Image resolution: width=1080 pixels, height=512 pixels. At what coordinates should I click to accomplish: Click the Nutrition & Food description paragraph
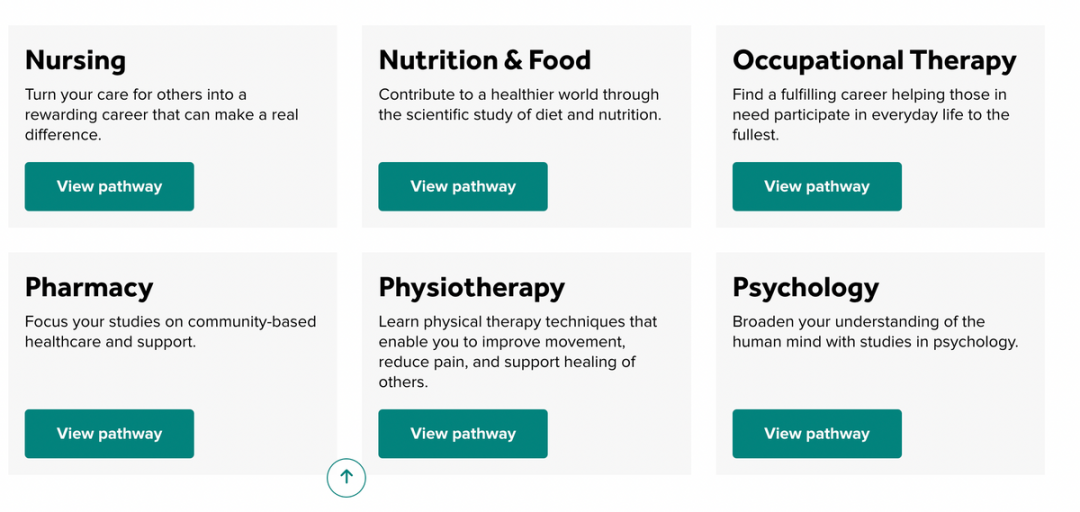[x=520, y=105]
